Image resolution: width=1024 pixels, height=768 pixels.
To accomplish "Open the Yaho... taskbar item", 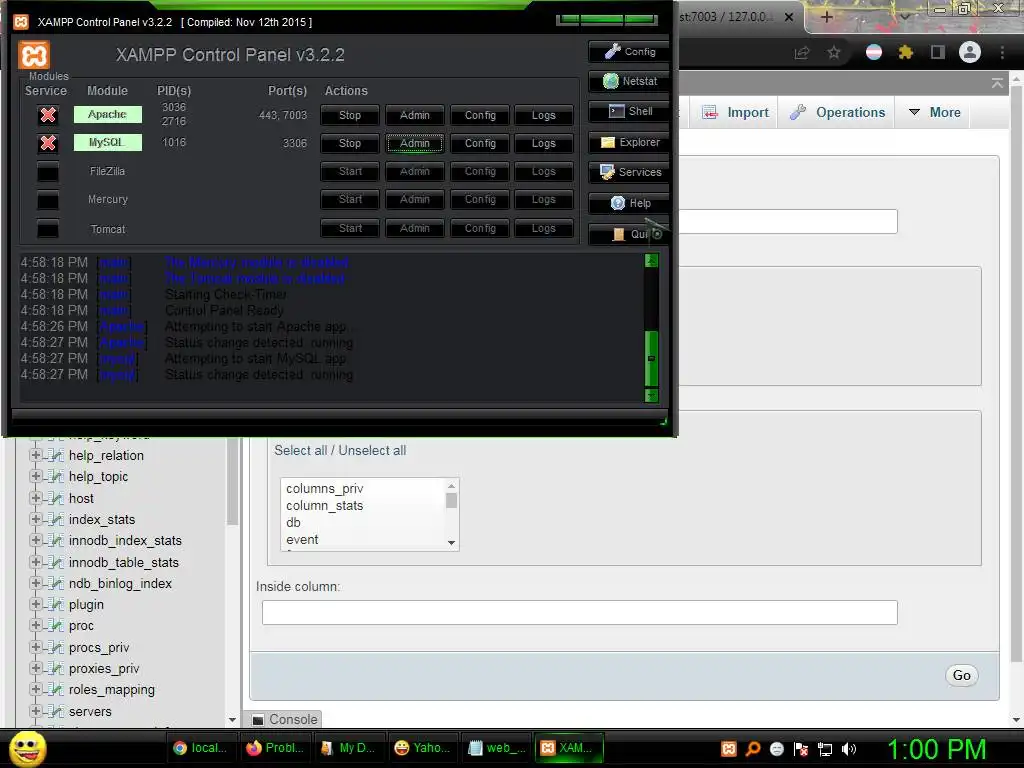I will (423, 748).
